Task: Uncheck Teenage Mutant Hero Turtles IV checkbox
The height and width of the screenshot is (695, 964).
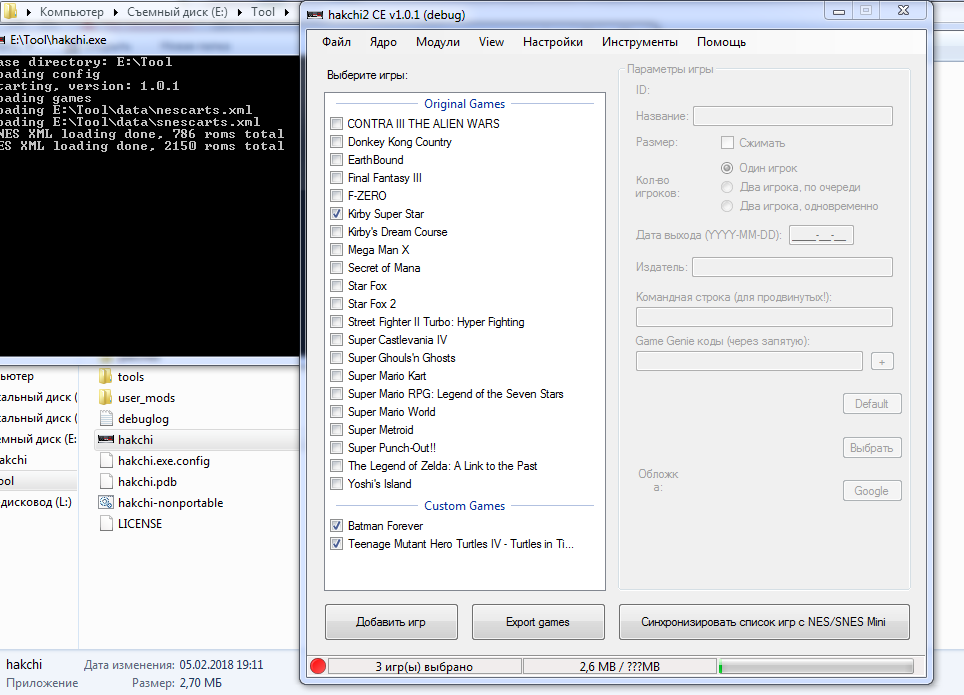Action: point(336,544)
